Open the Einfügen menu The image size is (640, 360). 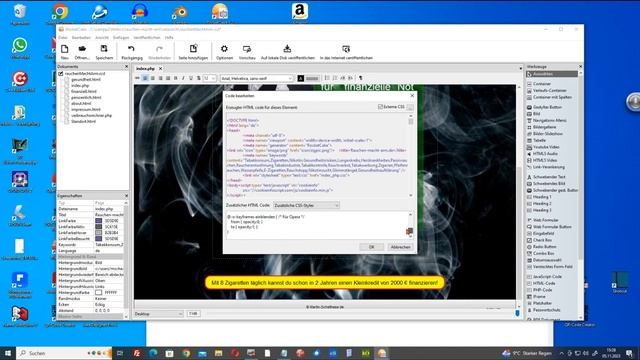[121, 38]
